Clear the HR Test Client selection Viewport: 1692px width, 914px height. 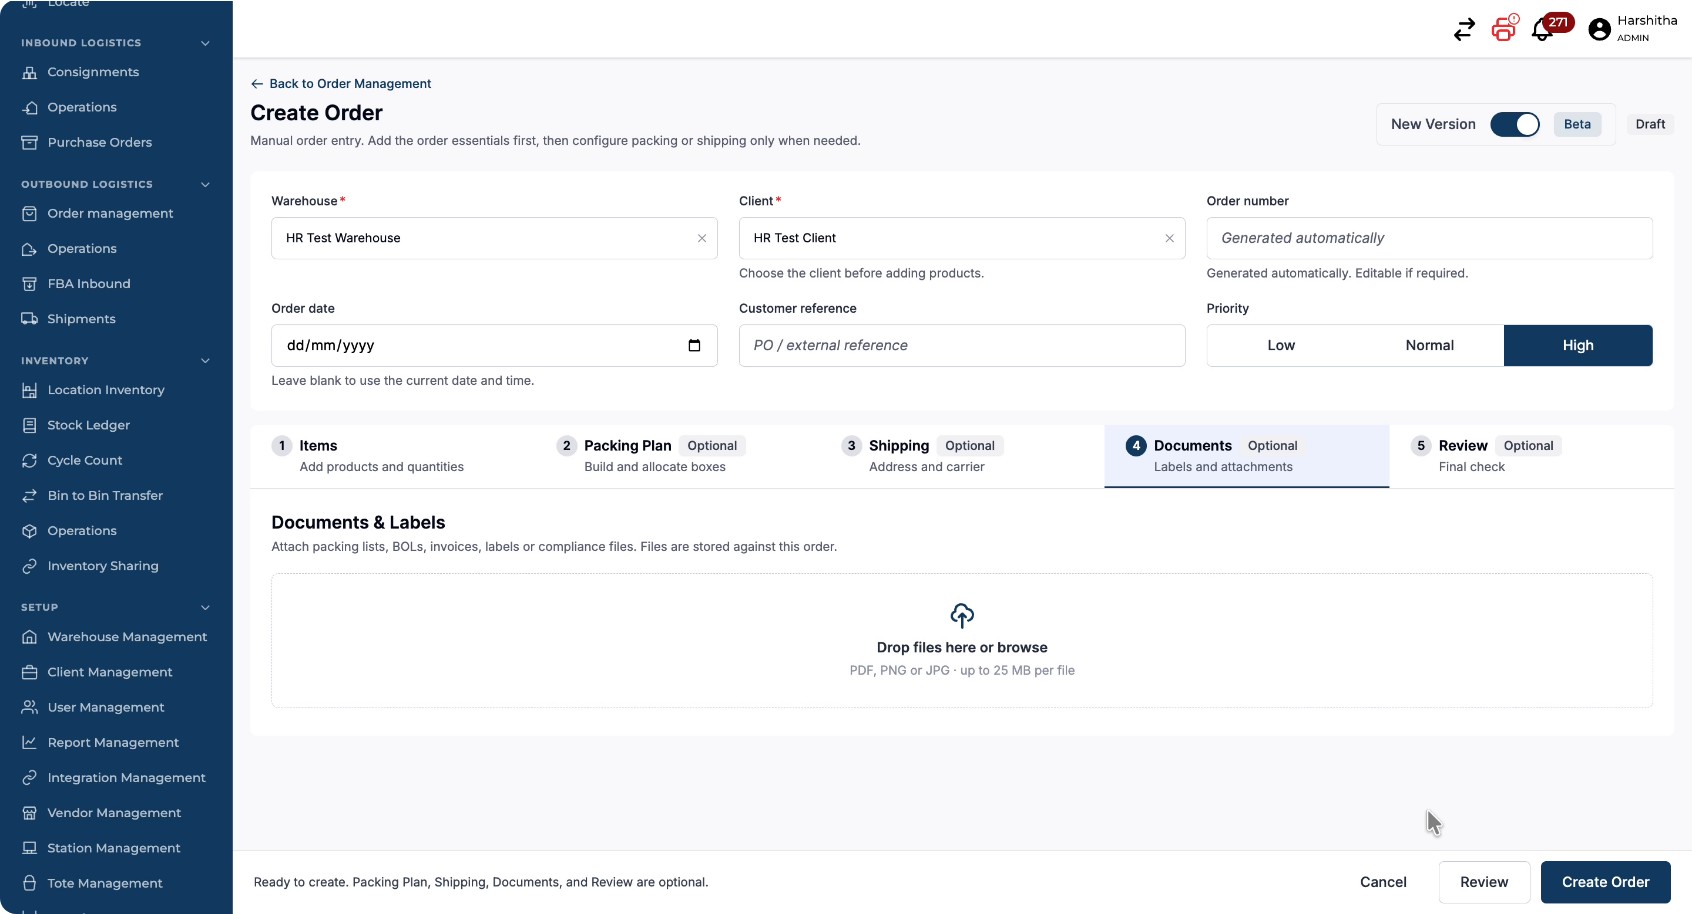point(1170,238)
